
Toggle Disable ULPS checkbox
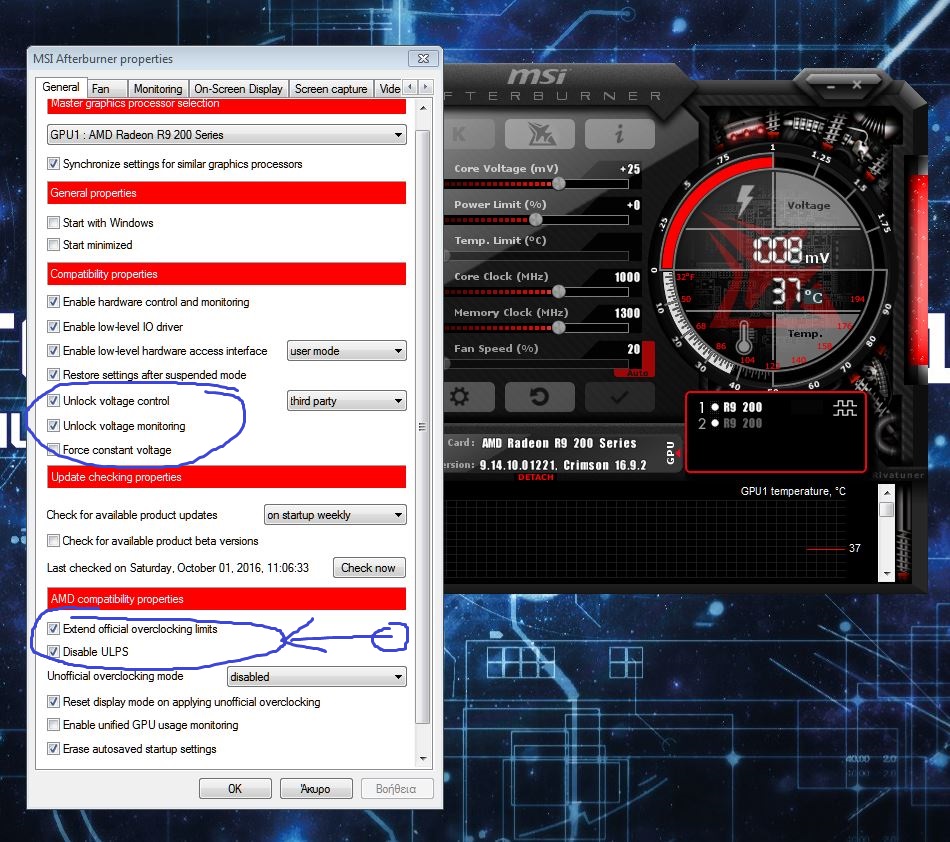coord(53,652)
